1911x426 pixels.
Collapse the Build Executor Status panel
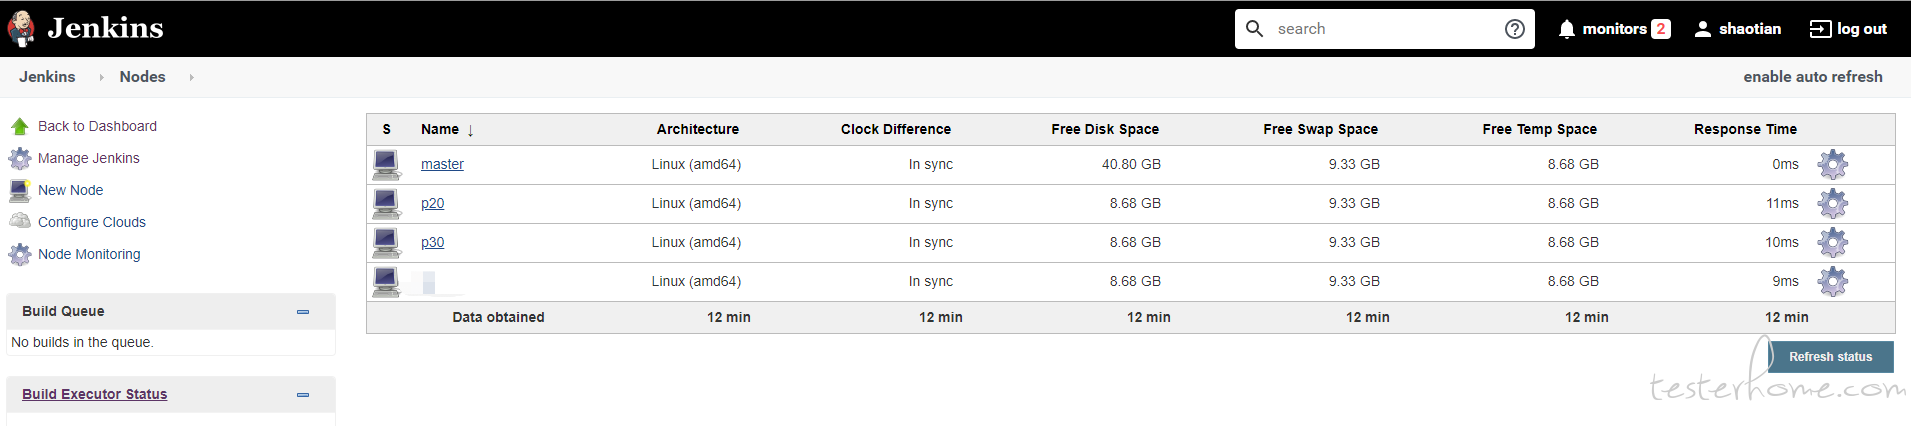tap(303, 395)
